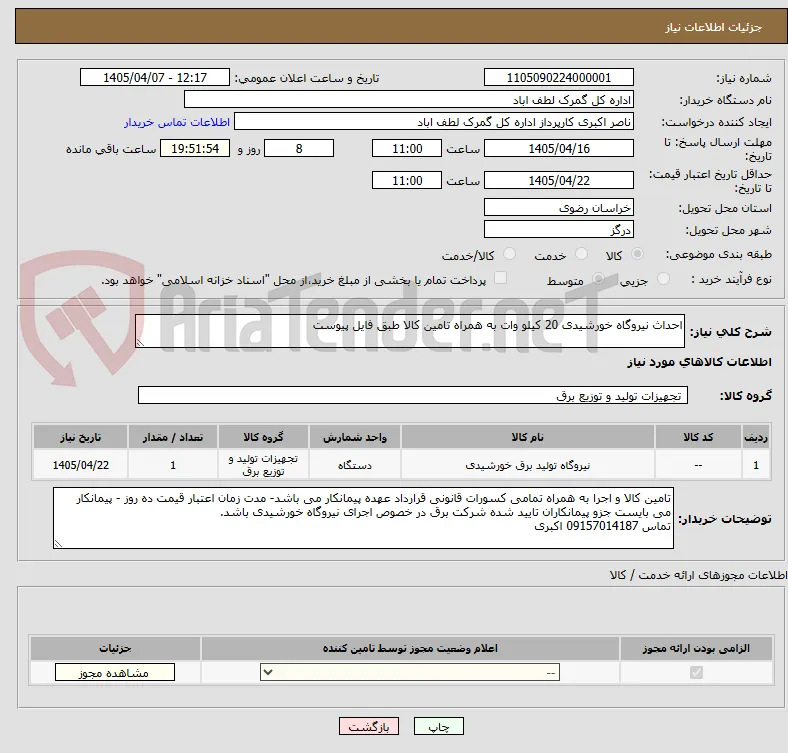The height and width of the screenshot is (753, 788).
Task: Click the response deadline hour field 11:00
Action: pos(407,148)
